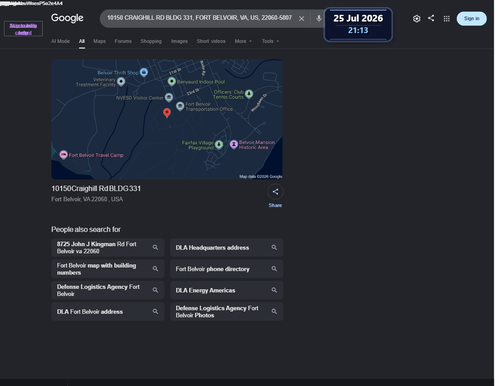500x386 pixels.
Task: Click the 10150 Craighill Rd BLDG 331 heading
Action: (96, 189)
